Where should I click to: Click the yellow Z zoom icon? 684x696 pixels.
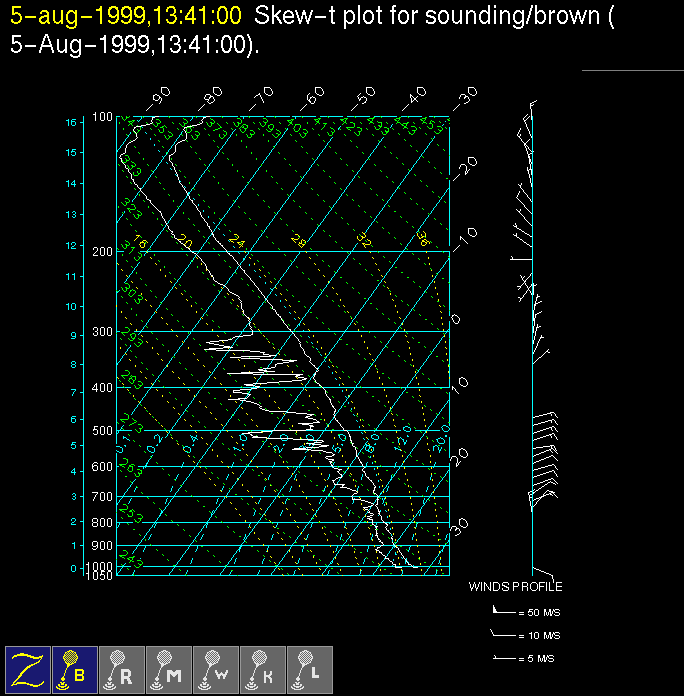(28, 669)
